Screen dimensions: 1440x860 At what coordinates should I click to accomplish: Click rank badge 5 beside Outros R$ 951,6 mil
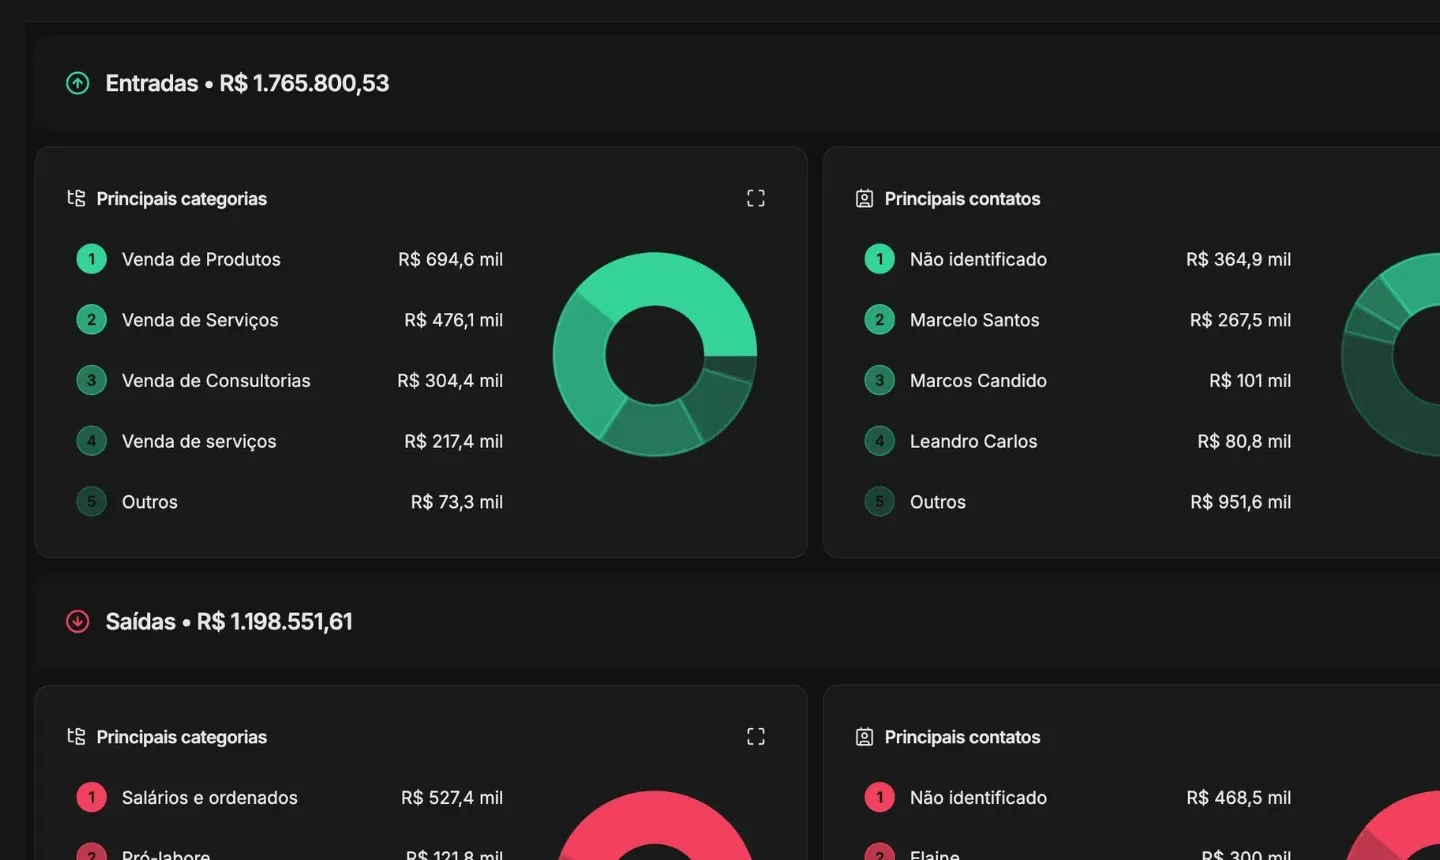pos(879,502)
